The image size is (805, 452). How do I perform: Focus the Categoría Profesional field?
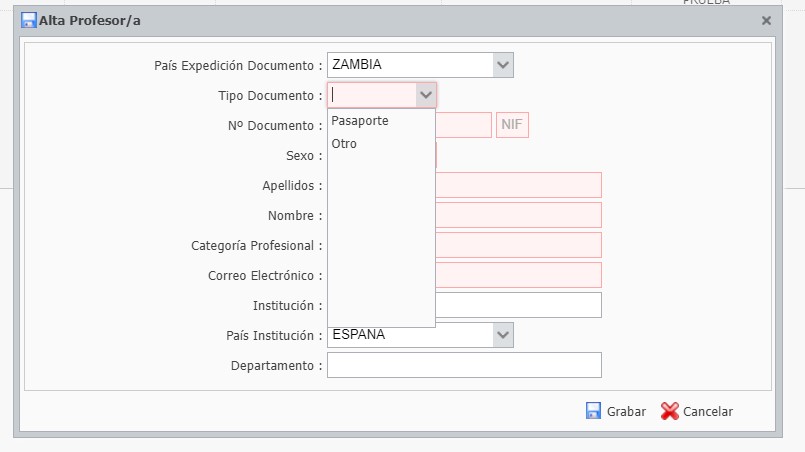(x=518, y=246)
